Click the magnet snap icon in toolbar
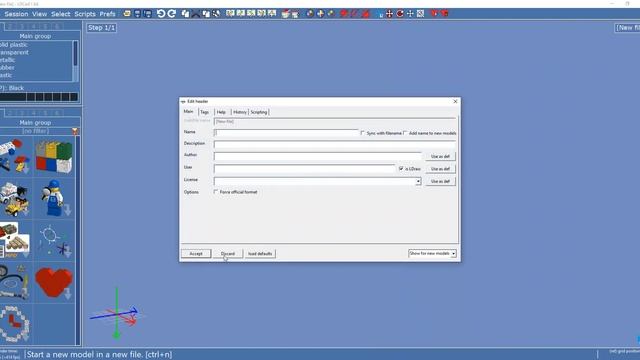The height and width of the screenshot is (360, 640). 380,14
